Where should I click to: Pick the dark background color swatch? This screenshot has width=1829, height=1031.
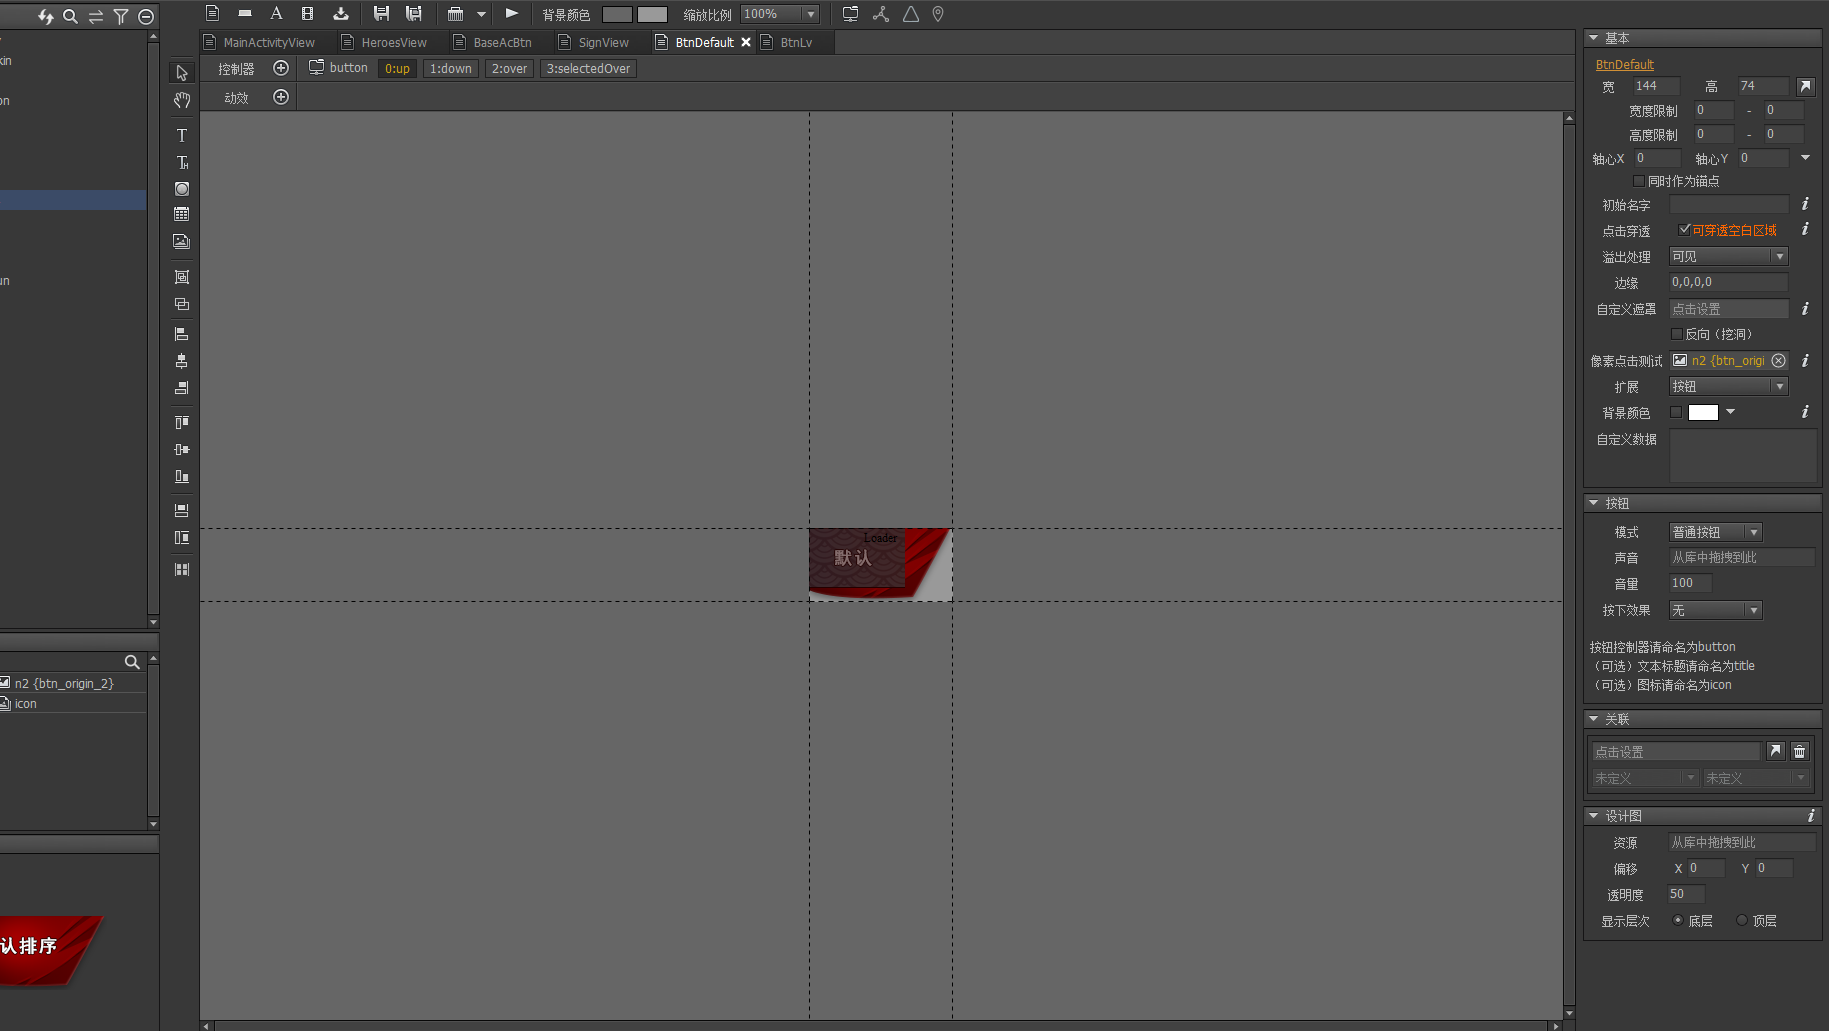pyautogui.click(x=617, y=14)
